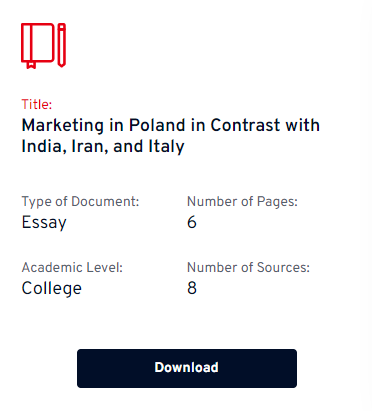Click the word "Italy" in the title
372x411 pixels.
click(166, 147)
